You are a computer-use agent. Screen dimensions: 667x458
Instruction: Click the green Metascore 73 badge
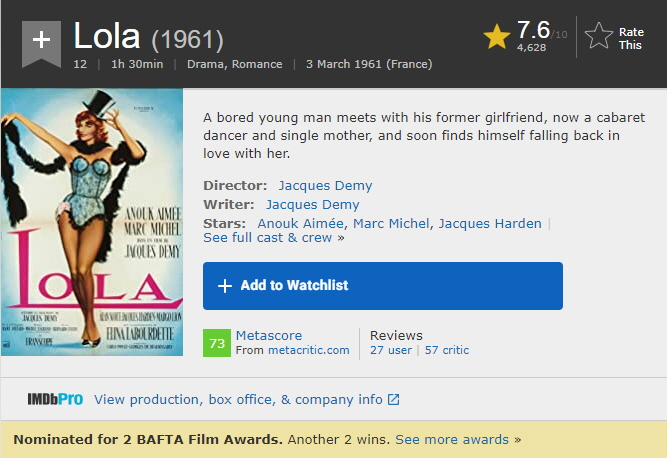click(217, 343)
